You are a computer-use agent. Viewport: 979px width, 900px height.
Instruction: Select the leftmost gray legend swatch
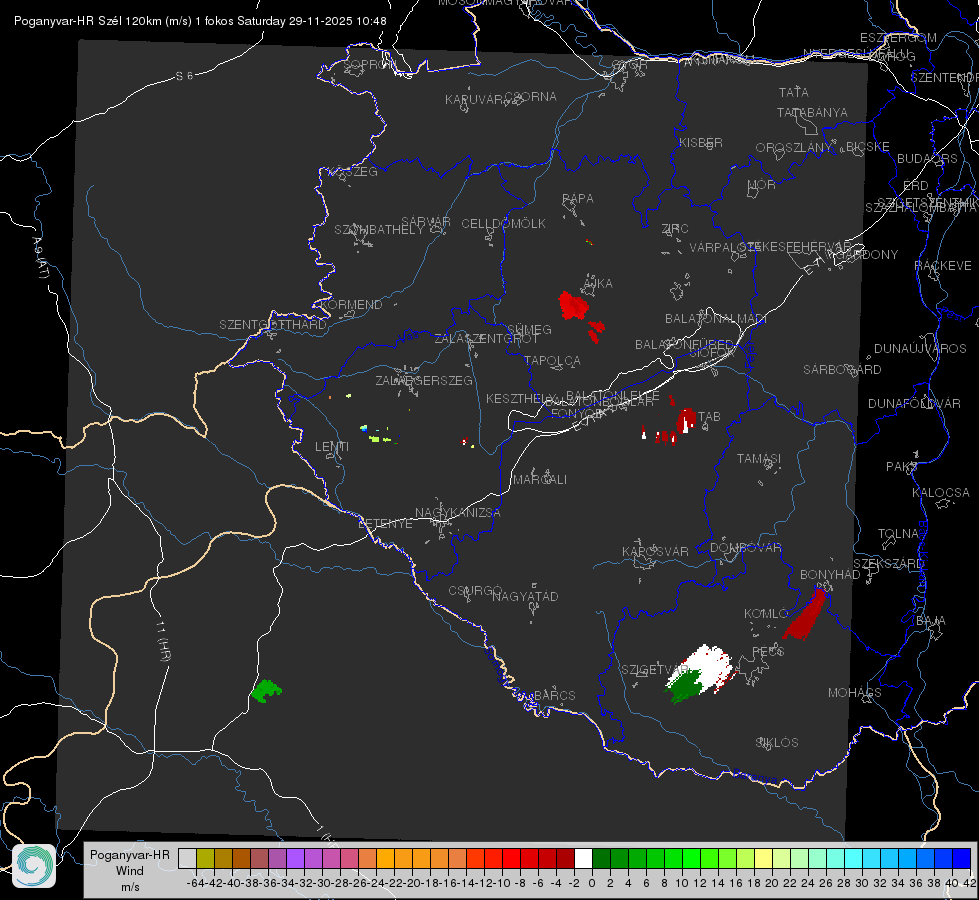coord(187,858)
